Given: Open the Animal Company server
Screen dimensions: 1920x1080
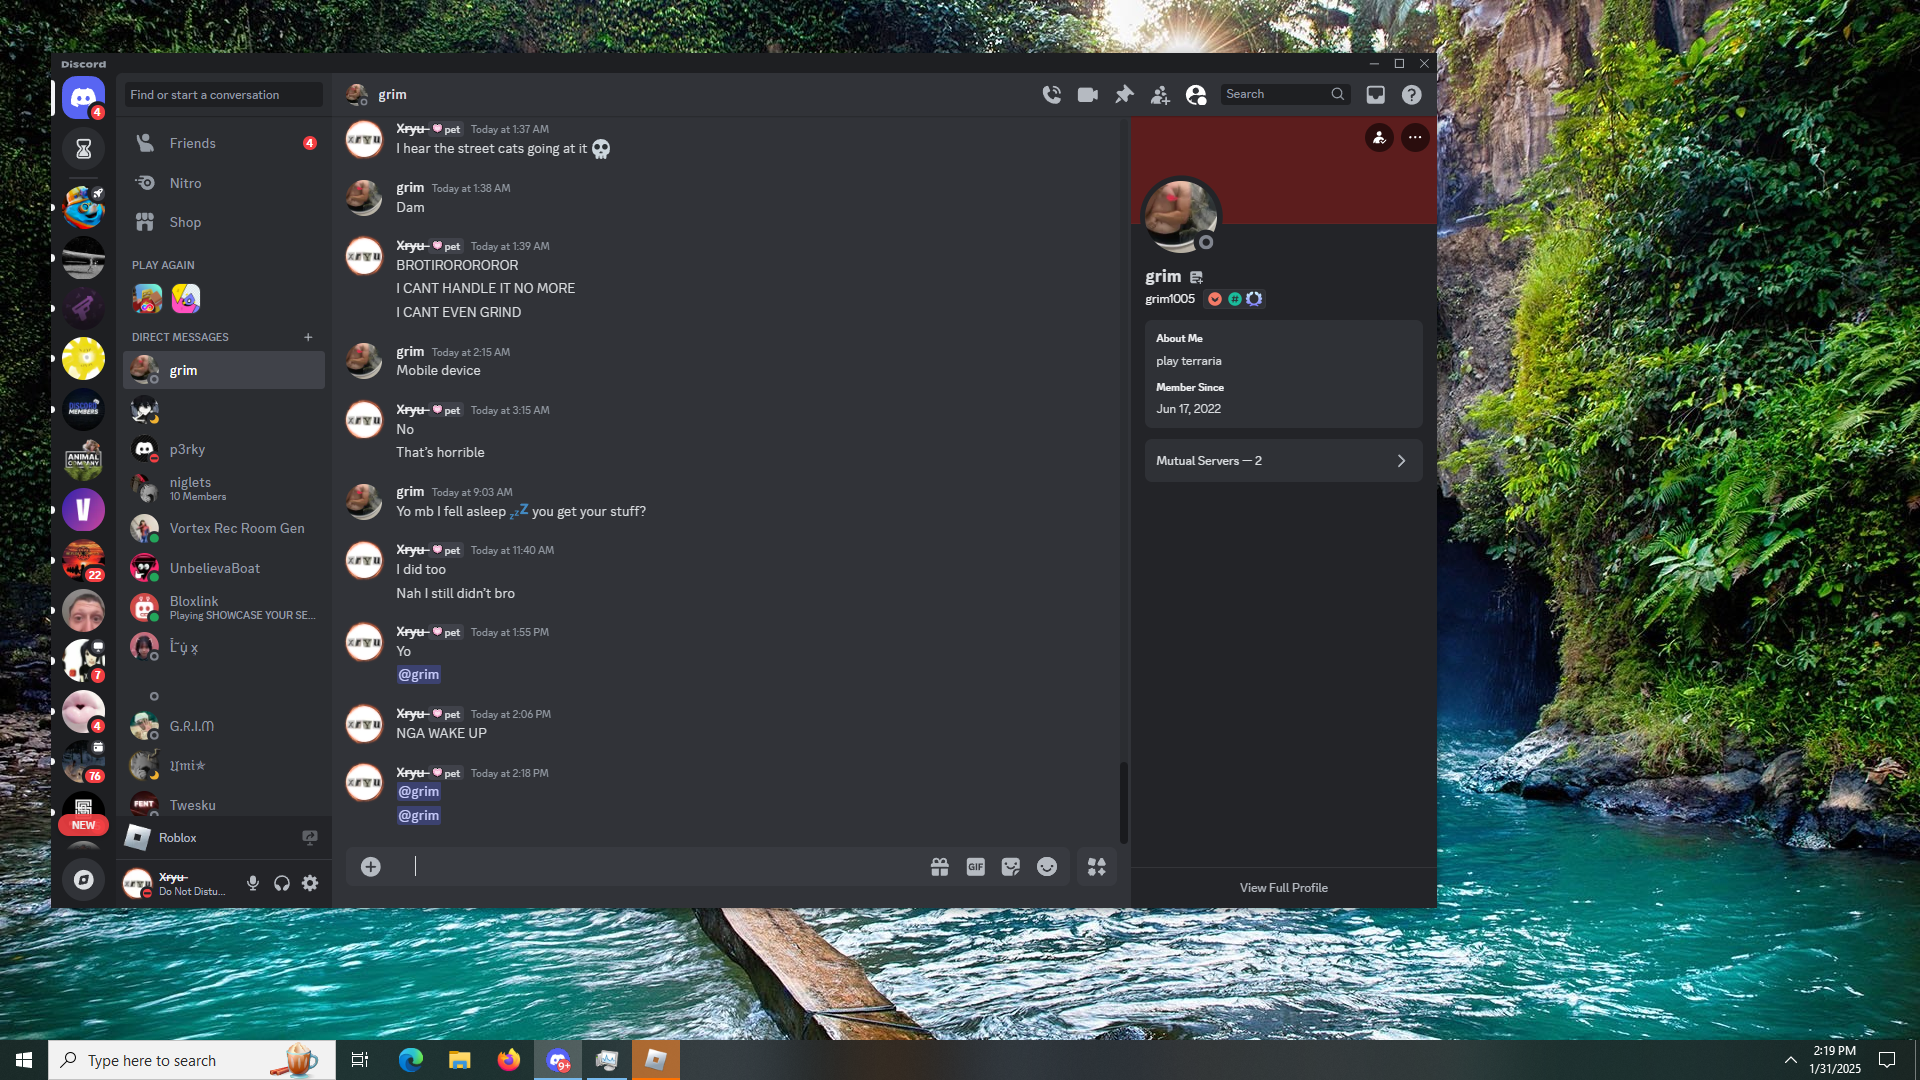Looking at the screenshot, I should (83, 460).
